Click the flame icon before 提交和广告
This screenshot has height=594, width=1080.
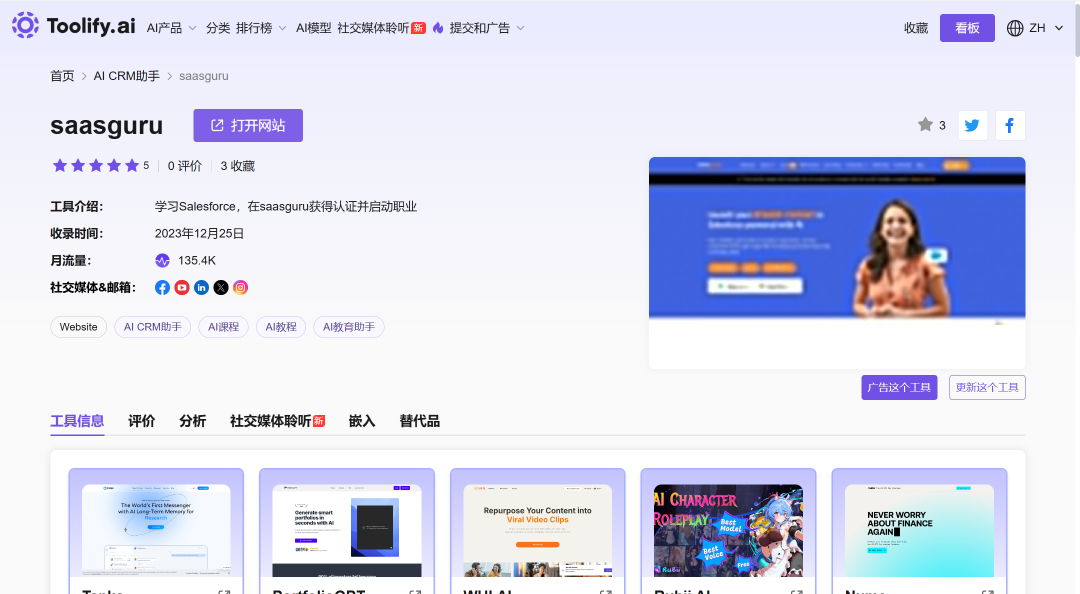tap(438, 28)
